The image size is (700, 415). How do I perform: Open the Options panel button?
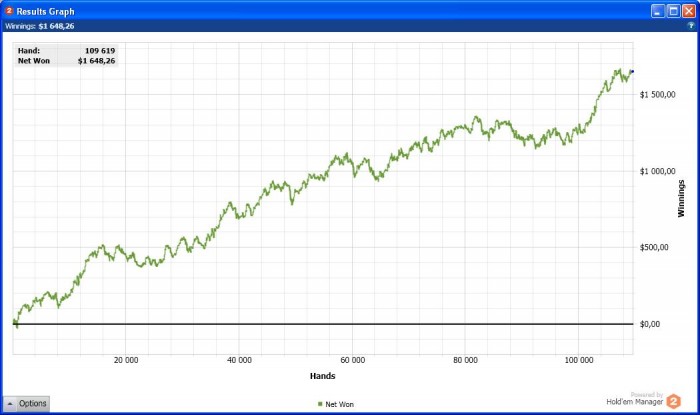pyautogui.click(x=26, y=403)
